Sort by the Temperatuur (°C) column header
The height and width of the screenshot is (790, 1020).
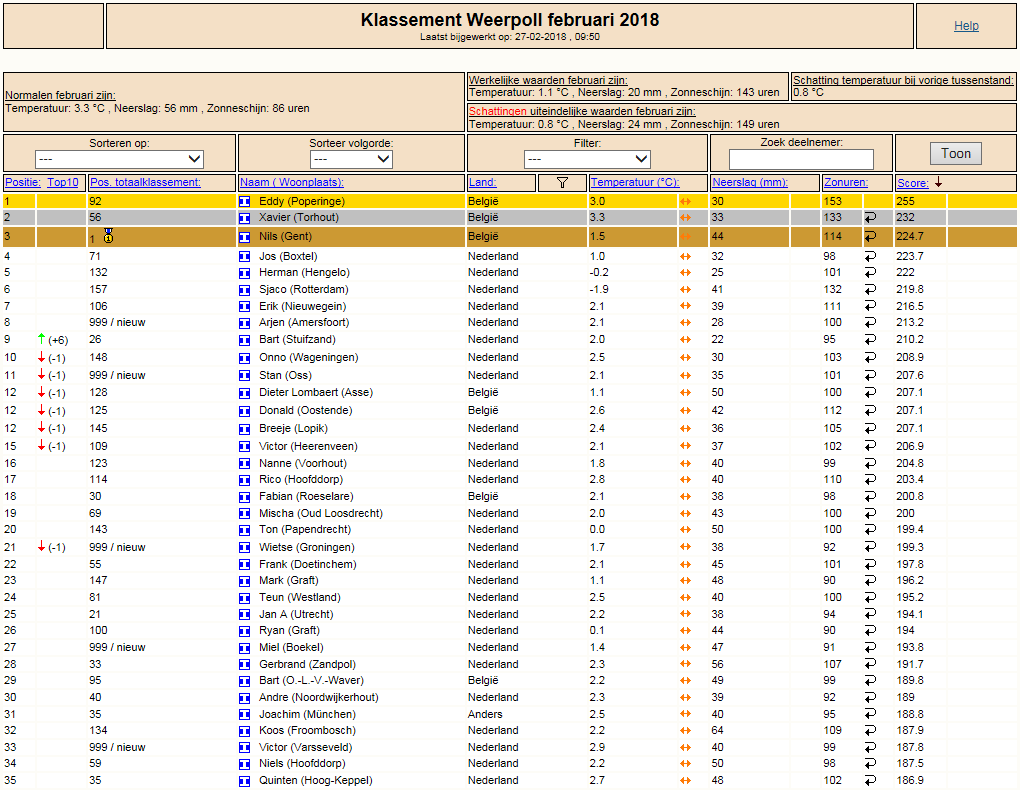(x=635, y=183)
